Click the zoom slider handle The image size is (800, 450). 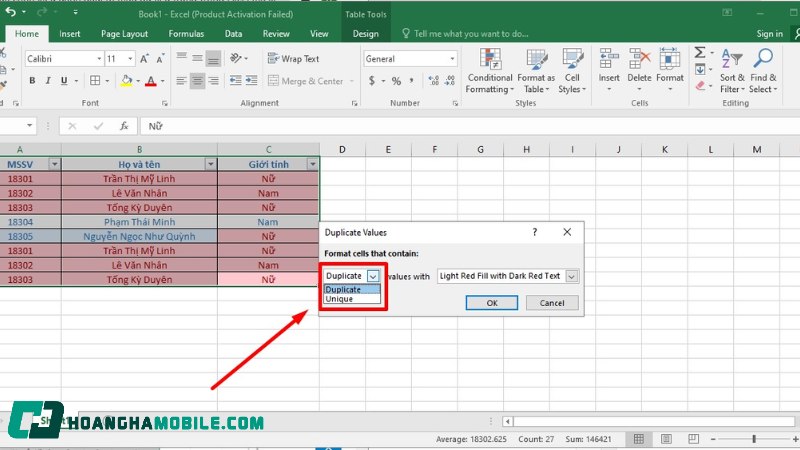754,439
